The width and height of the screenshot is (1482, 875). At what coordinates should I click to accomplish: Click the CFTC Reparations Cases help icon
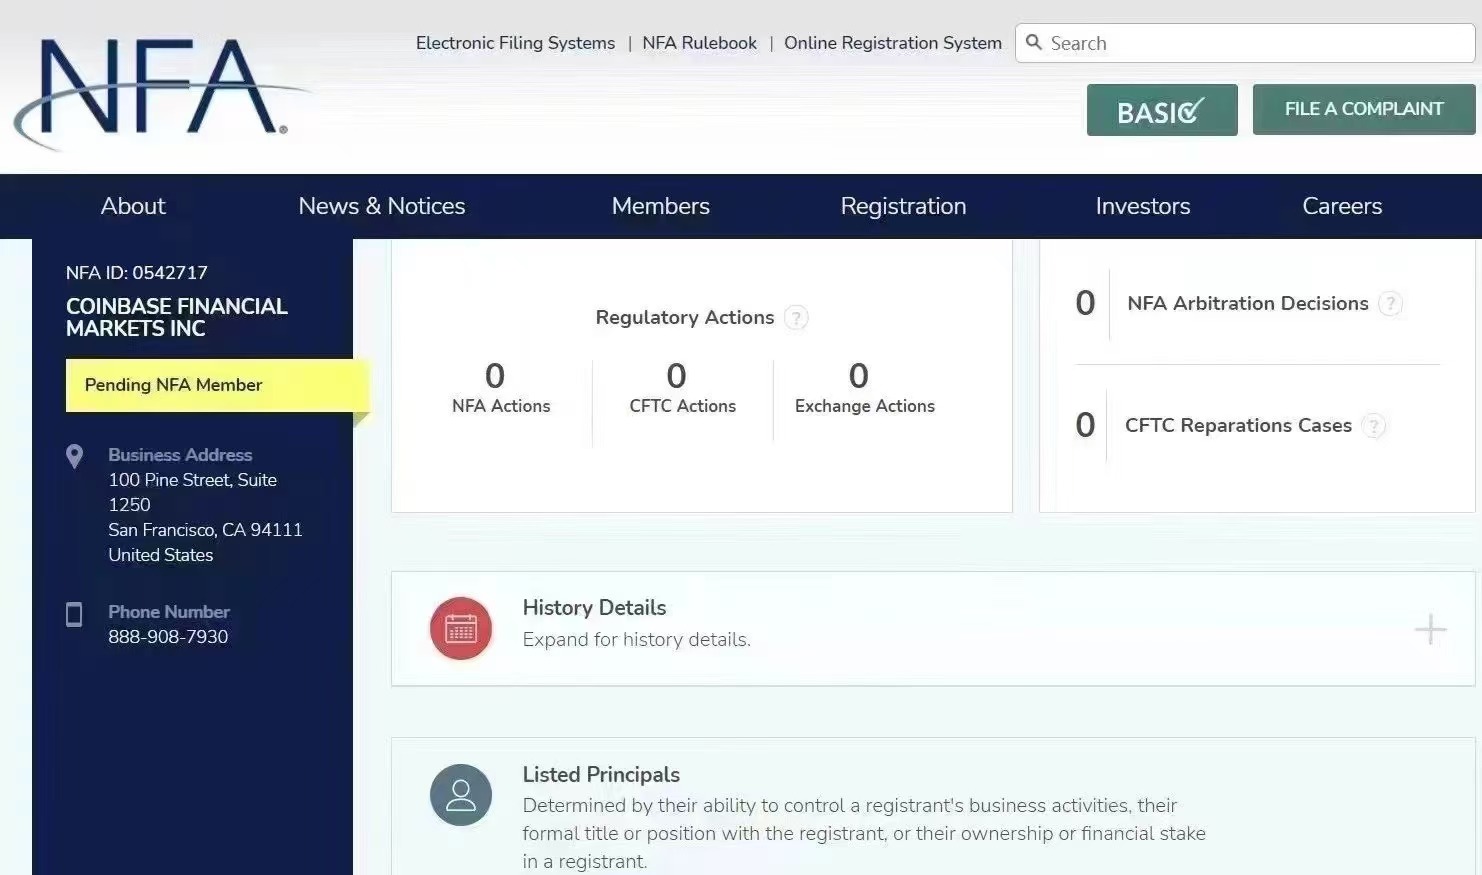1374,426
